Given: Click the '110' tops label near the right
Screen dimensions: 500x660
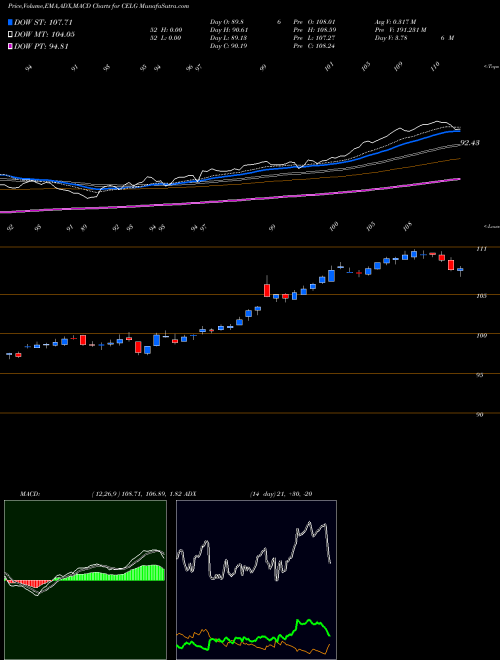Looking at the screenshot, I should 435,66.
